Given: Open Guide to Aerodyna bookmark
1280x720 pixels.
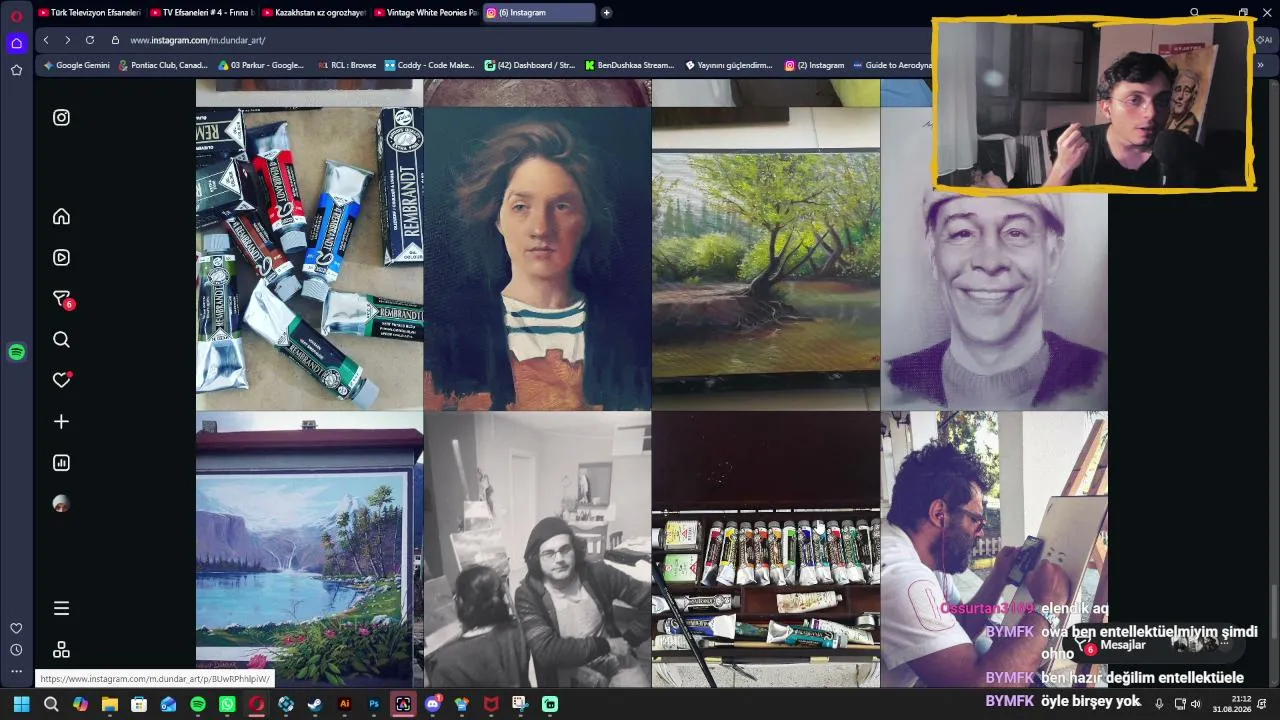Looking at the screenshot, I should (x=892, y=65).
